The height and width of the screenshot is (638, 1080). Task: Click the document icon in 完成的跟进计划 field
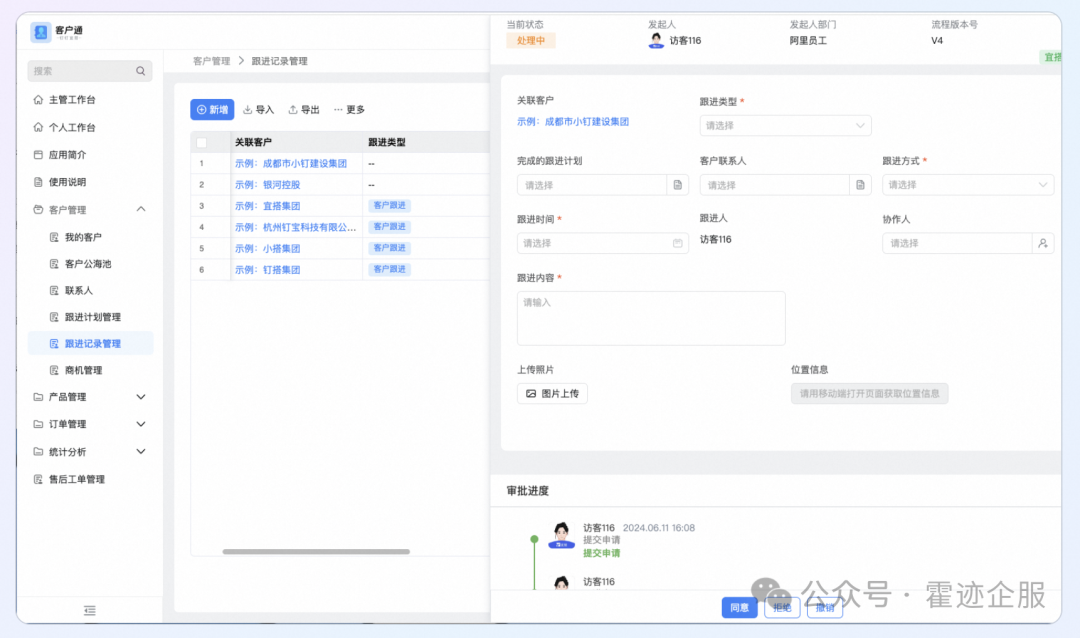tap(677, 185)
